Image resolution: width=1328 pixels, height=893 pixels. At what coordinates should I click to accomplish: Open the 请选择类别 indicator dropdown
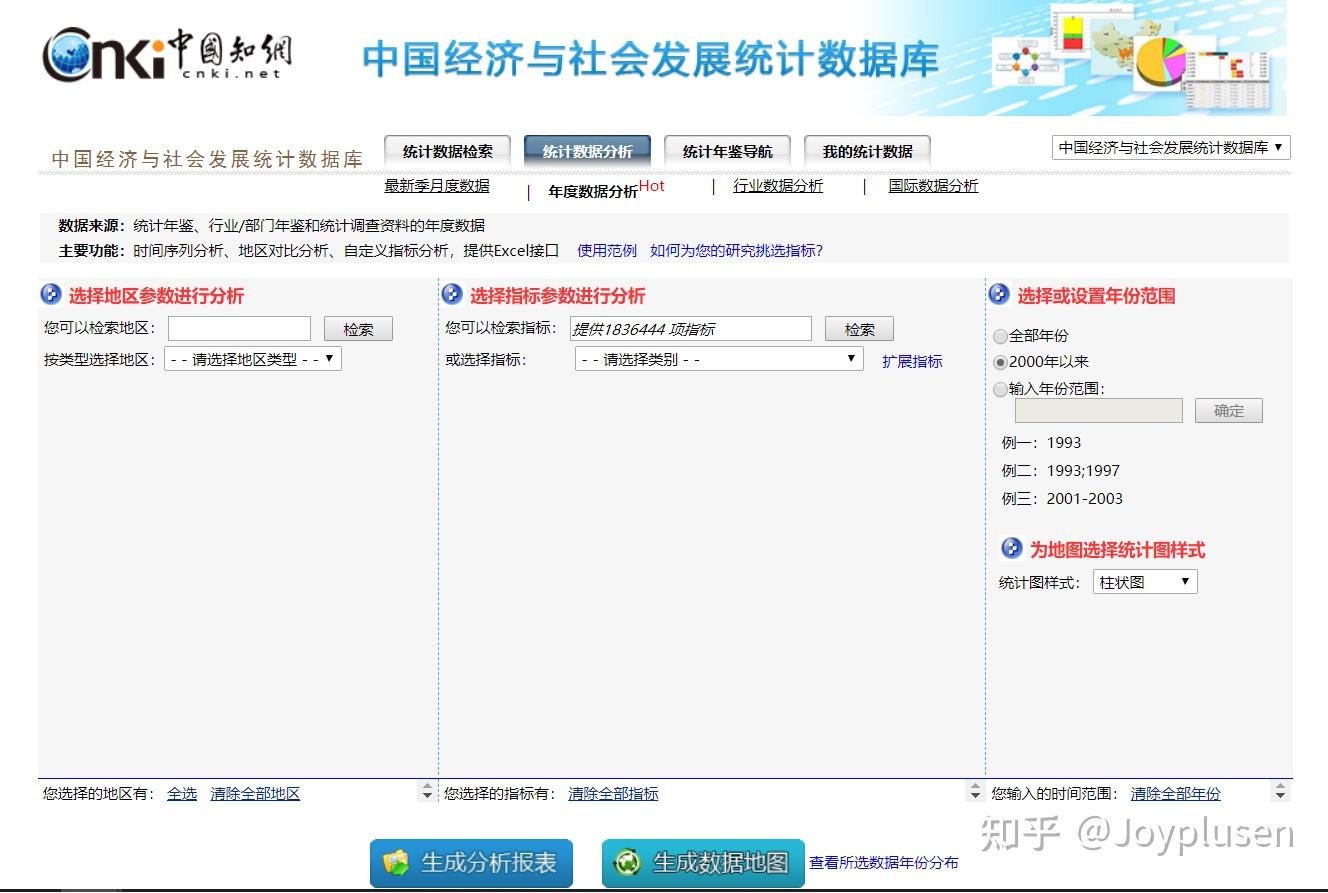719,359
